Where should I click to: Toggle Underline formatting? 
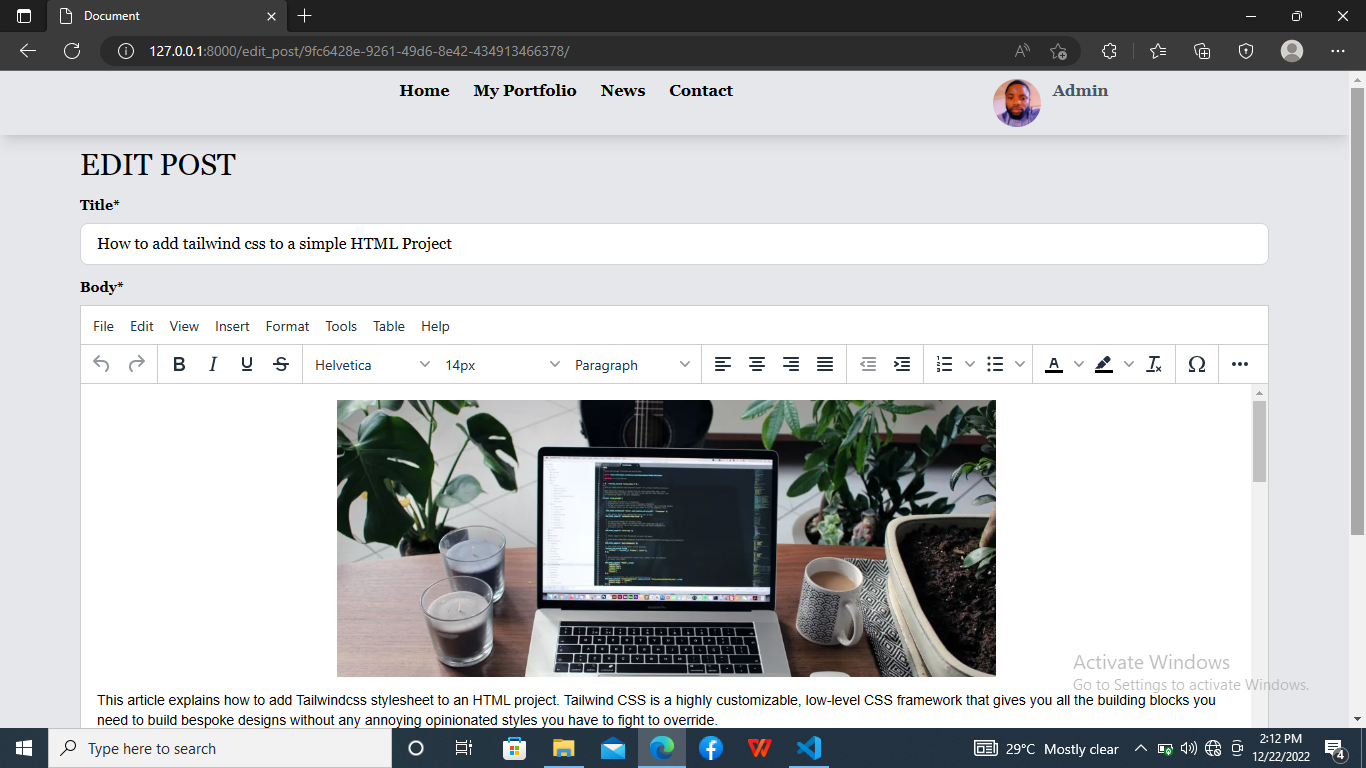[246, 364]
